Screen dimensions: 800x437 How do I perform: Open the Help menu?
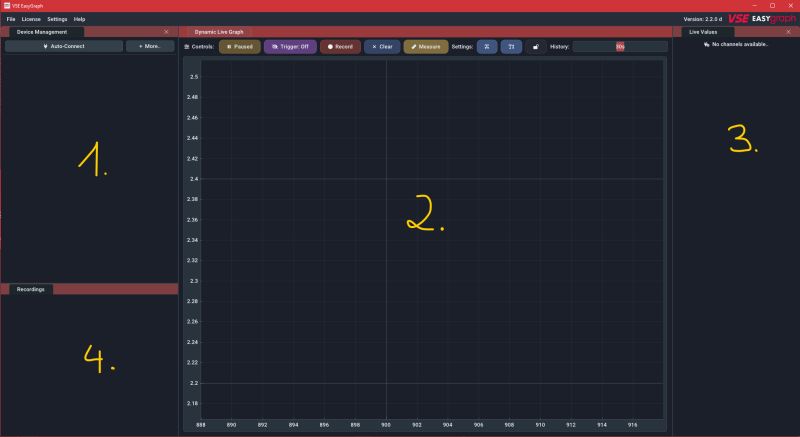[x=79, y=19]
